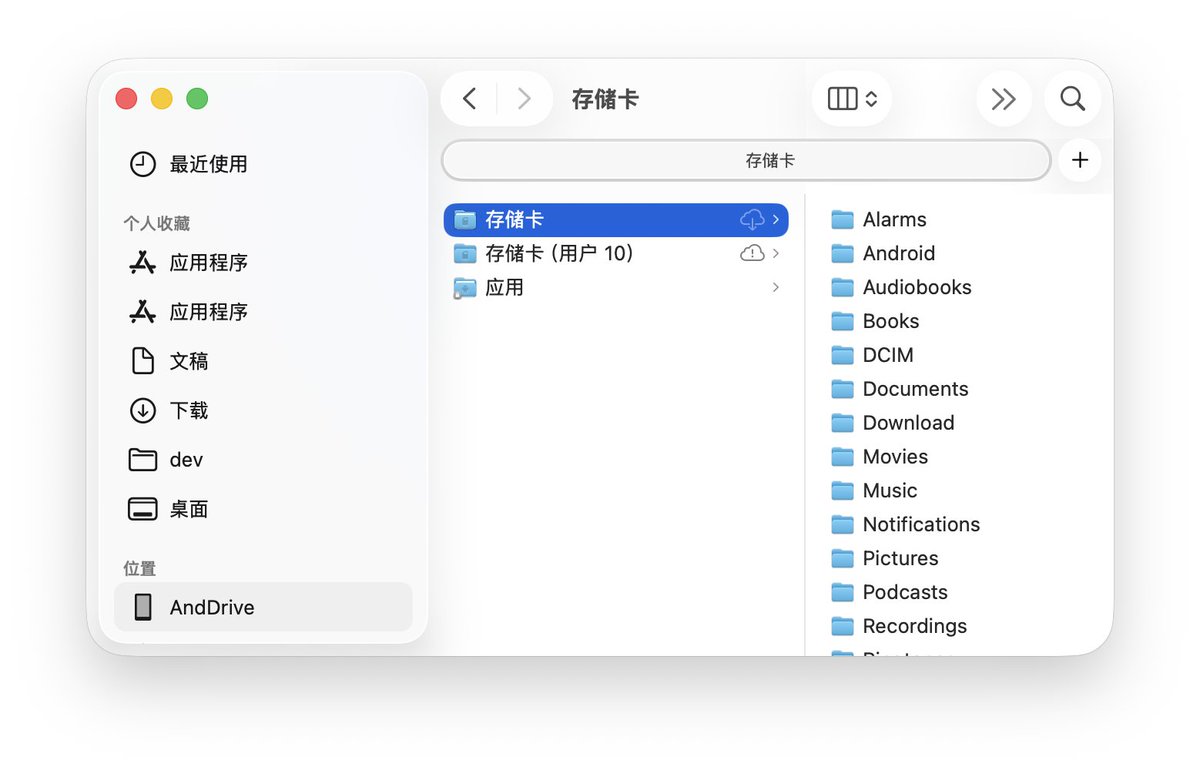Show more toolbar items via double chevron
Screen dimensions: 1200x770
(1003, 99)
